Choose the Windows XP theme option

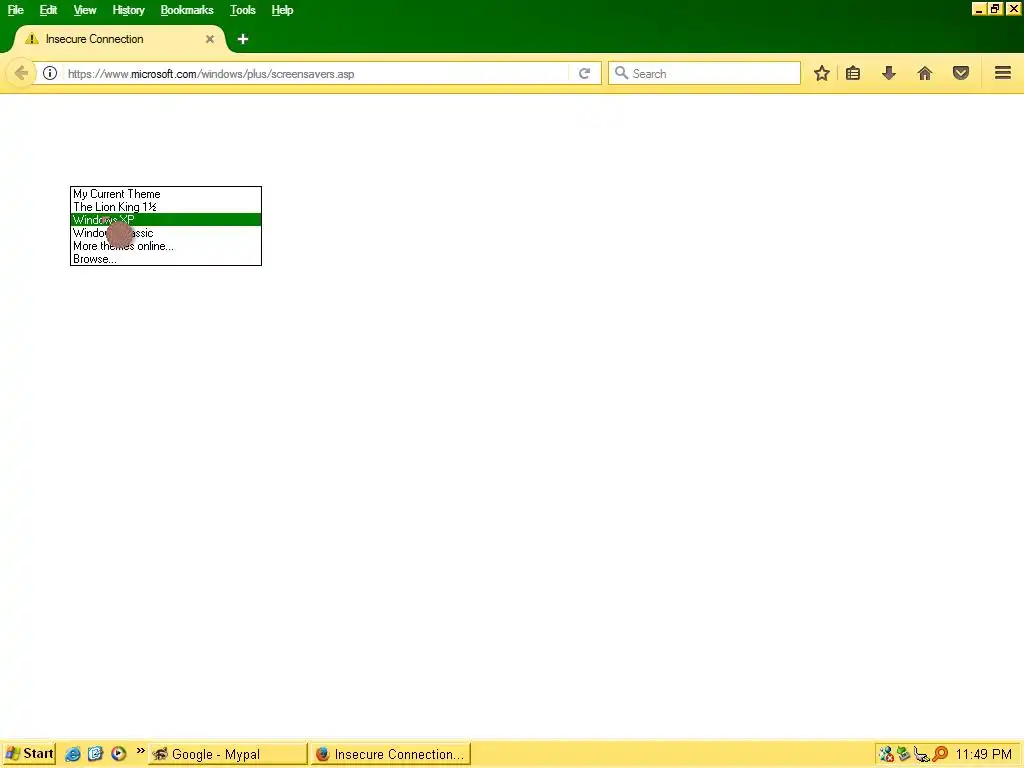point(166,220)
